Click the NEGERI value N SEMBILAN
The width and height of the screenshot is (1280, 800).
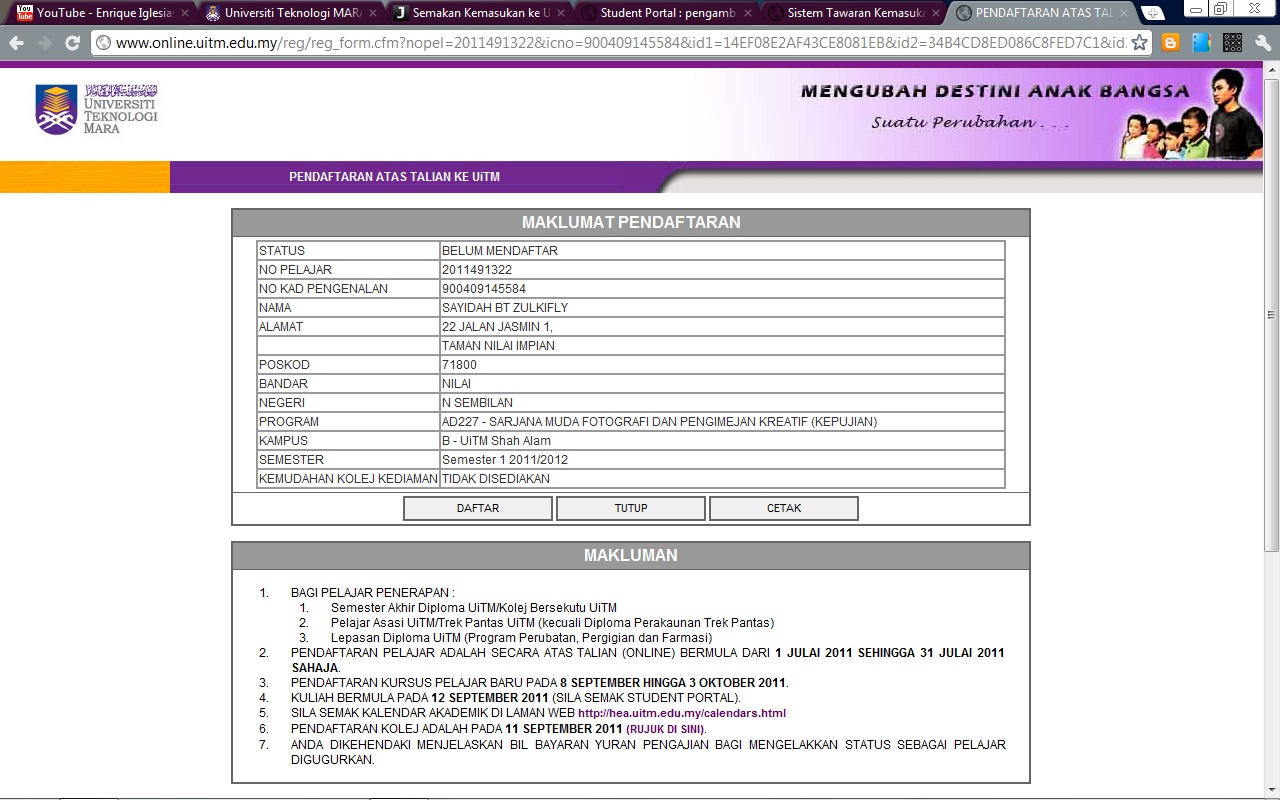(x=477, y=403)
